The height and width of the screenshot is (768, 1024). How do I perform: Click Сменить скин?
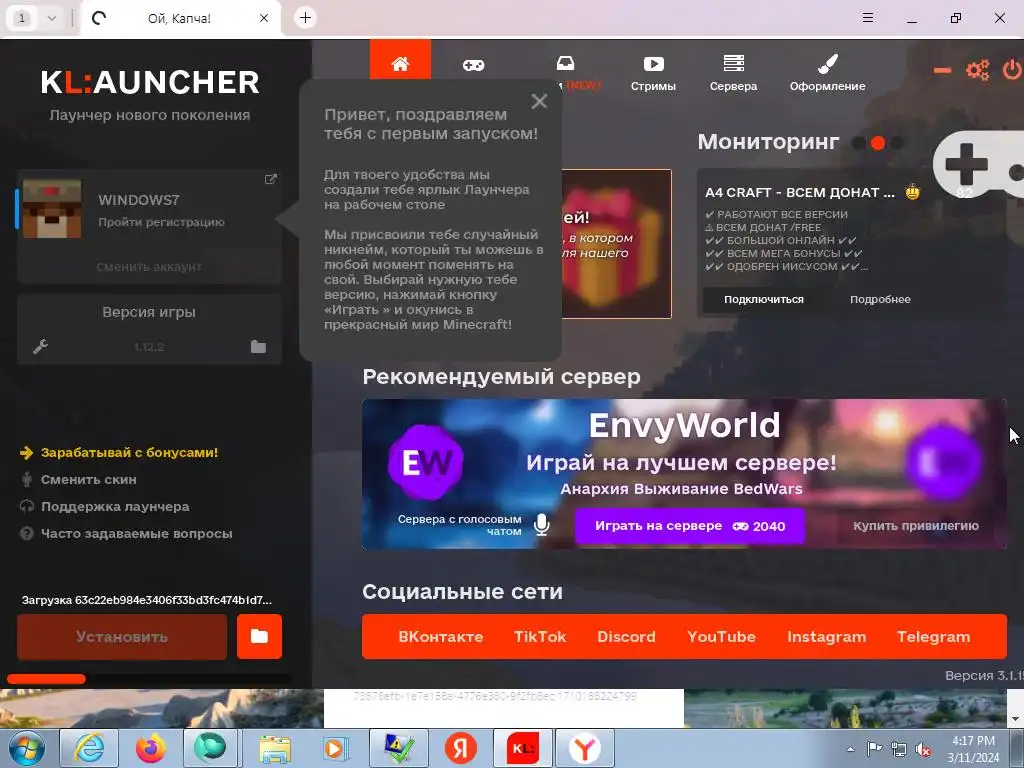coord(88,479)
